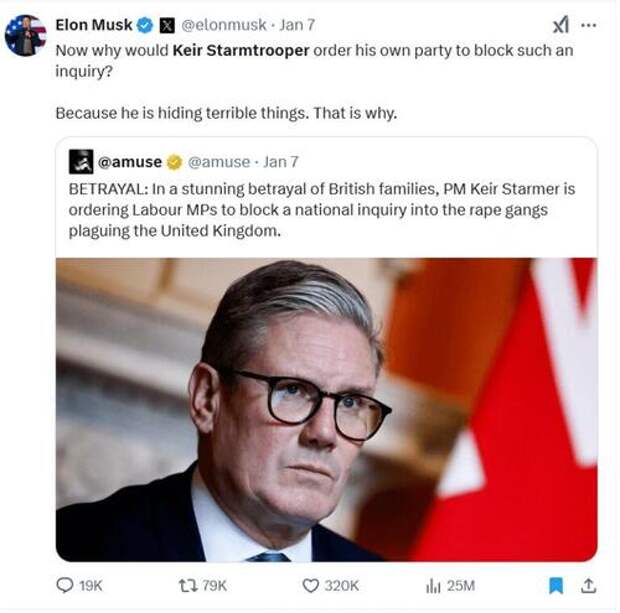620x613 pixels.
Task: Click the bold @amuse name in quote
Action: [x=130, y=162]
